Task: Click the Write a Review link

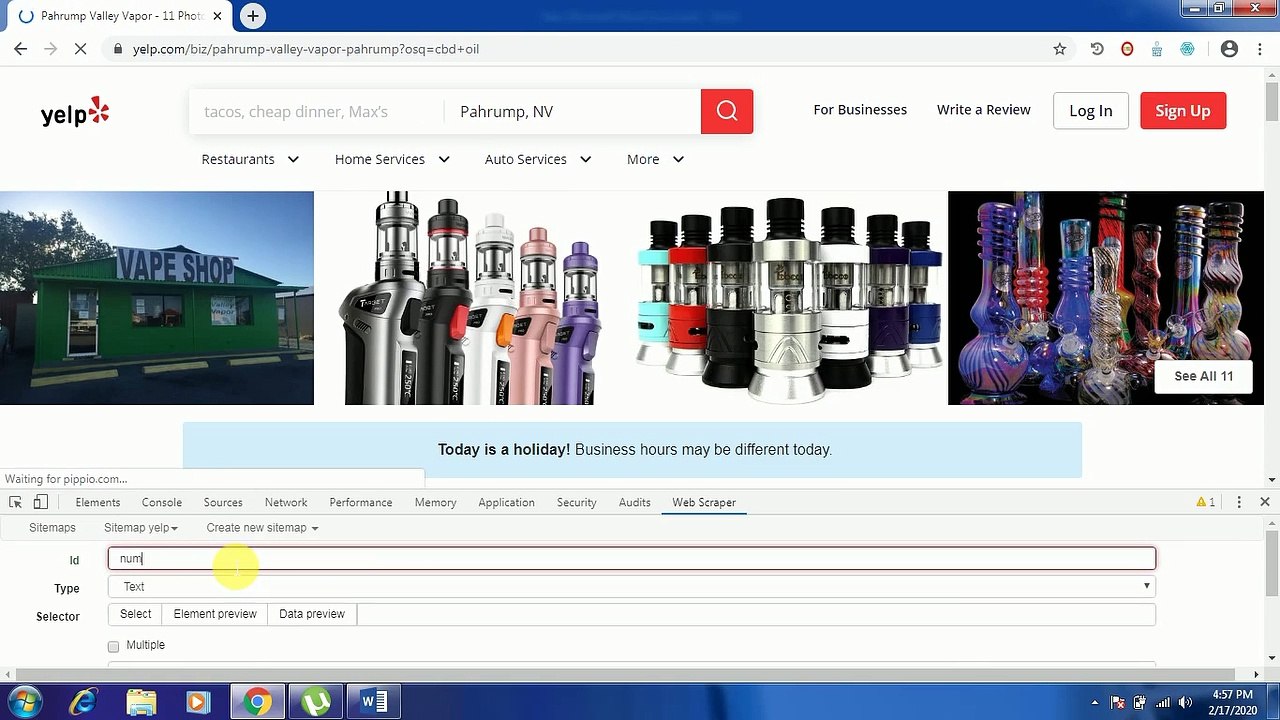Action: pos(984,110)
